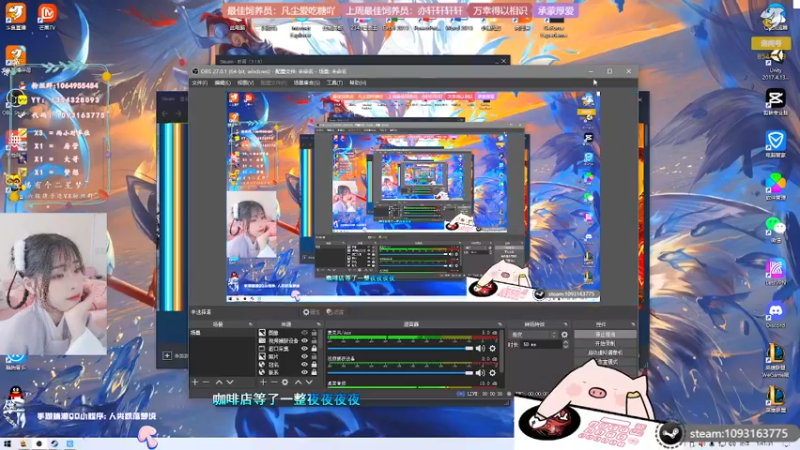Open the 芒果TV desktop shortcut
The image size is (800, 450).
pyautogui.click(x=47, y=16)
